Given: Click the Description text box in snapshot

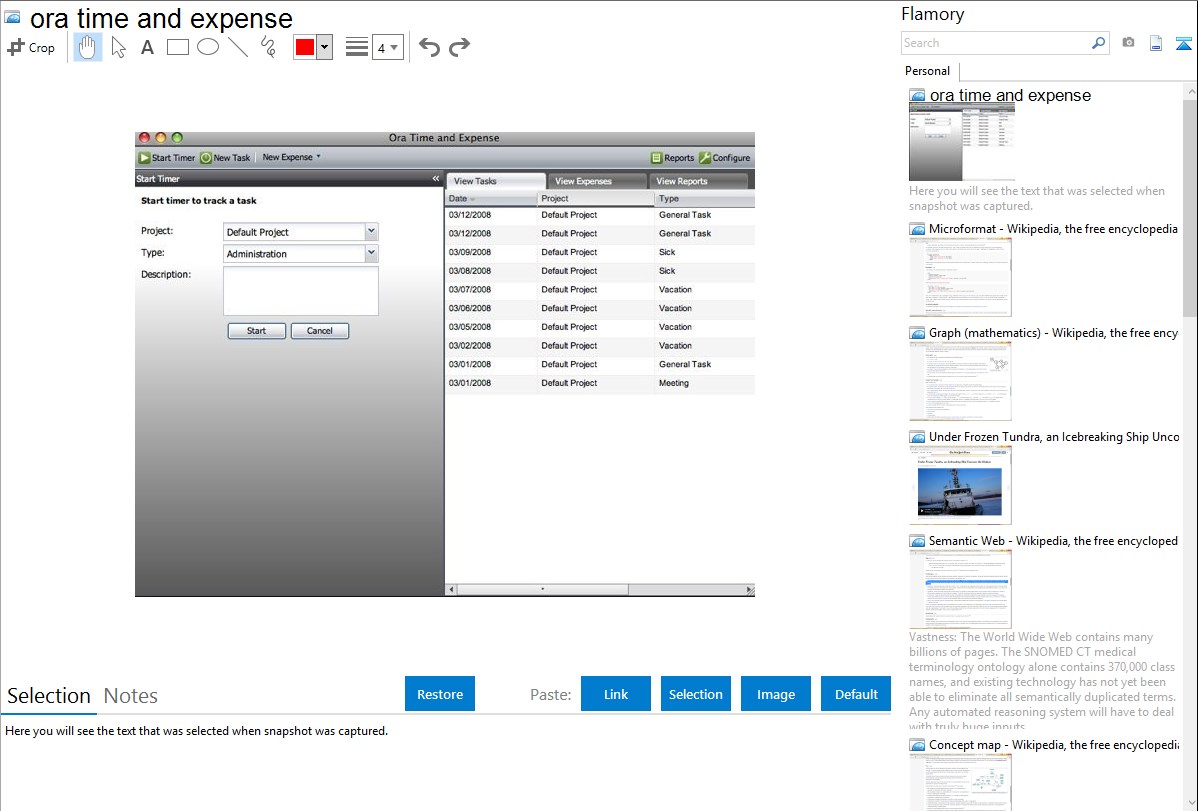Looking at the screenshot, I should point(300,290).
